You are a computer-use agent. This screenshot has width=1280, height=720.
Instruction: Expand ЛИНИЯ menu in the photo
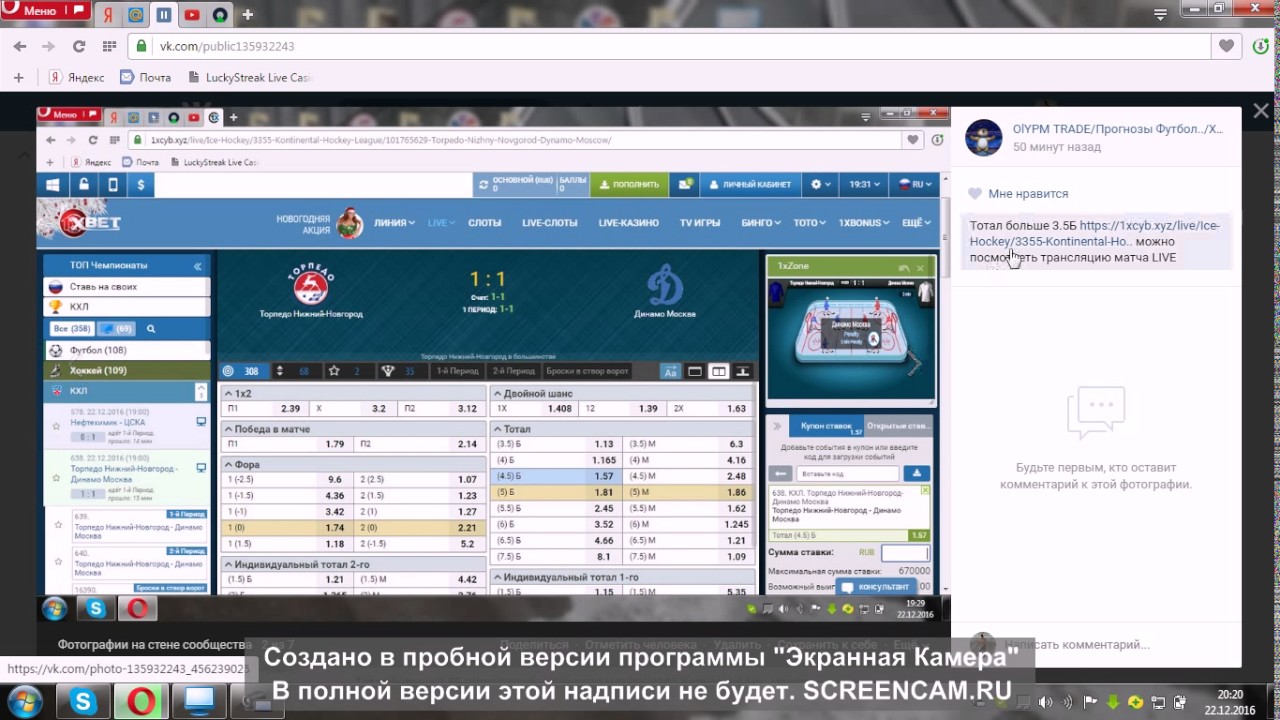(394, 223)
